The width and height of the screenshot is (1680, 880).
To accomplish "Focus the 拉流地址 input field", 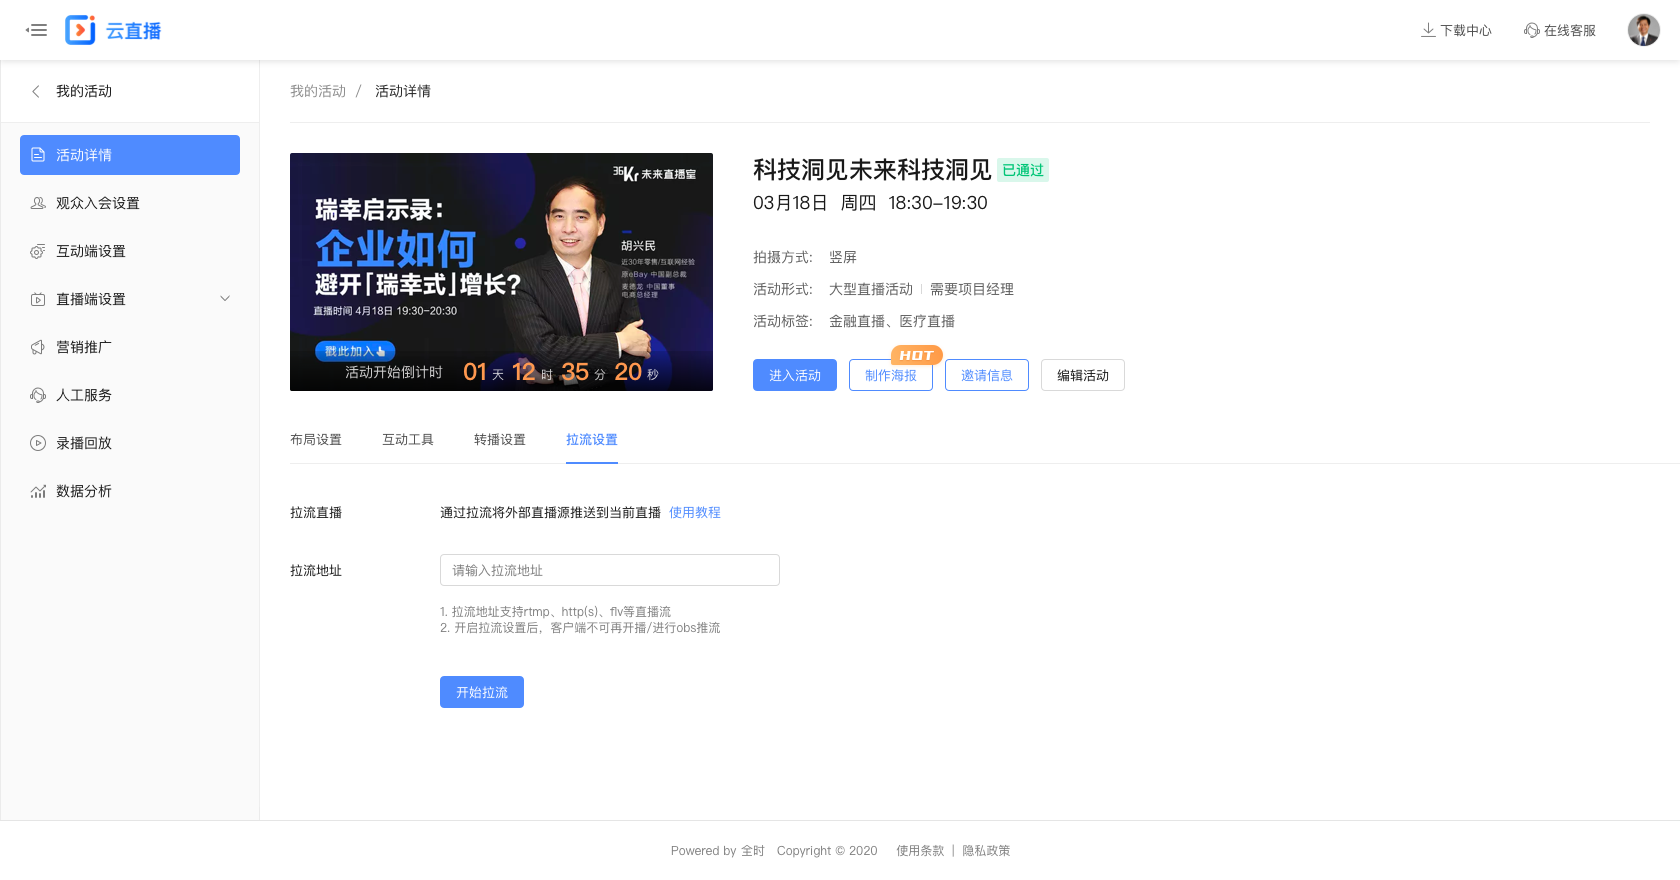I will [610, 570].
